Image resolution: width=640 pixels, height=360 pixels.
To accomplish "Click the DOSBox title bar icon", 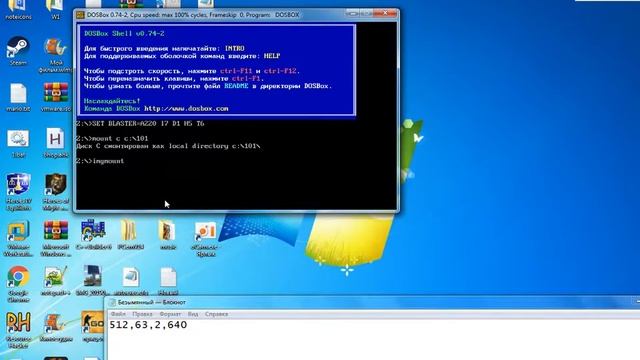I will click(x=80, y=15).
